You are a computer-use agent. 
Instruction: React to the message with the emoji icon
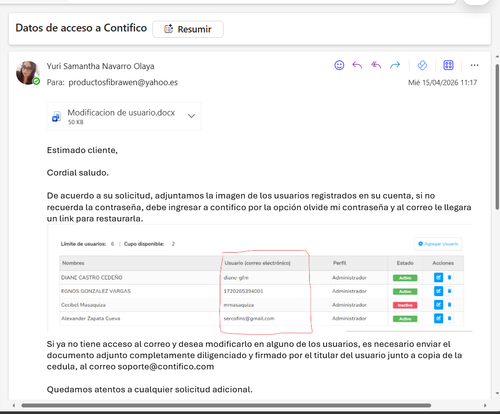[339, 65]
